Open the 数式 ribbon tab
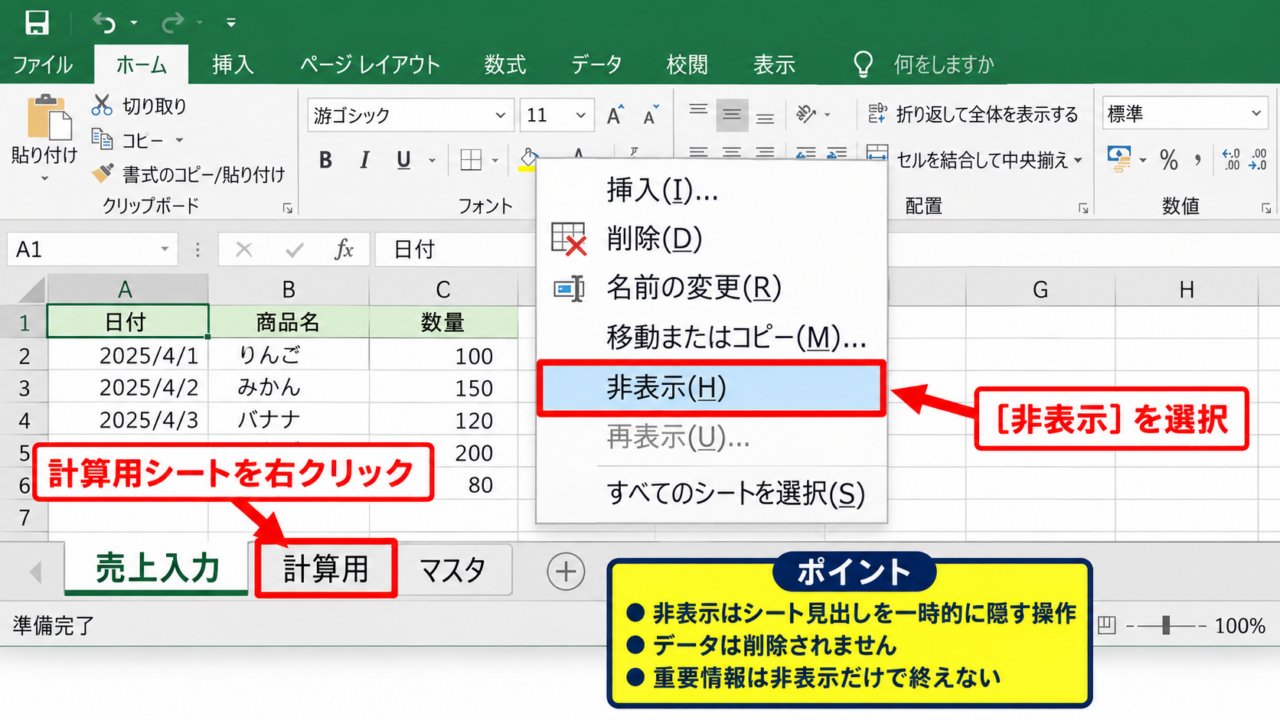The image size is (1280, 720). (505, 65)
